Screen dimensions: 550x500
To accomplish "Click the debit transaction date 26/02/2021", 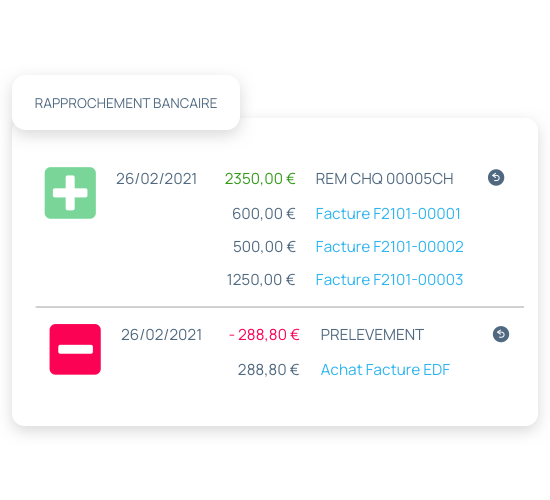I will coord(161,334).
